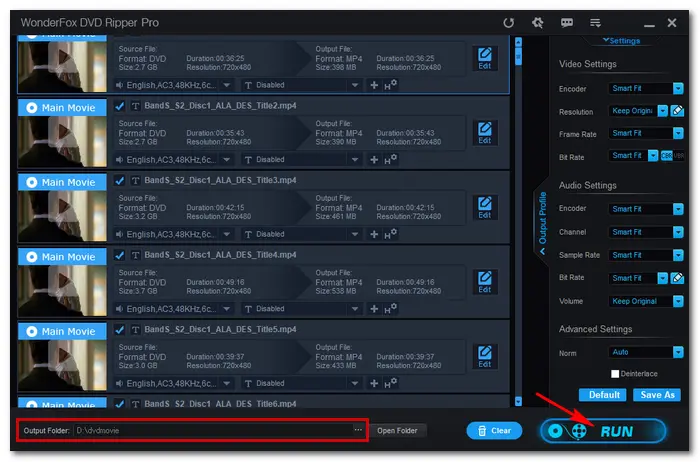The height and width of the screenshot is (462, 700).
Task: Edit the Title3.mp4 output
Action: (x=485, y=208)
